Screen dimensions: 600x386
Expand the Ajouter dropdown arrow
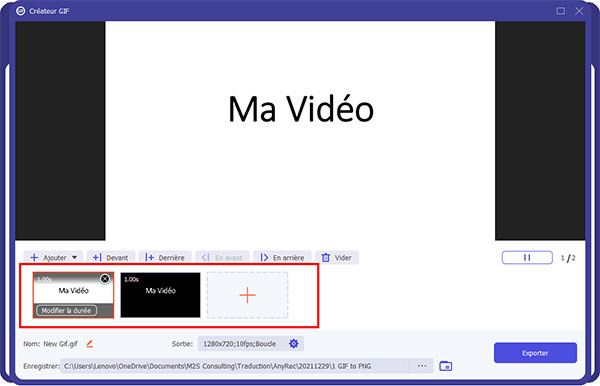coord(75,257)
